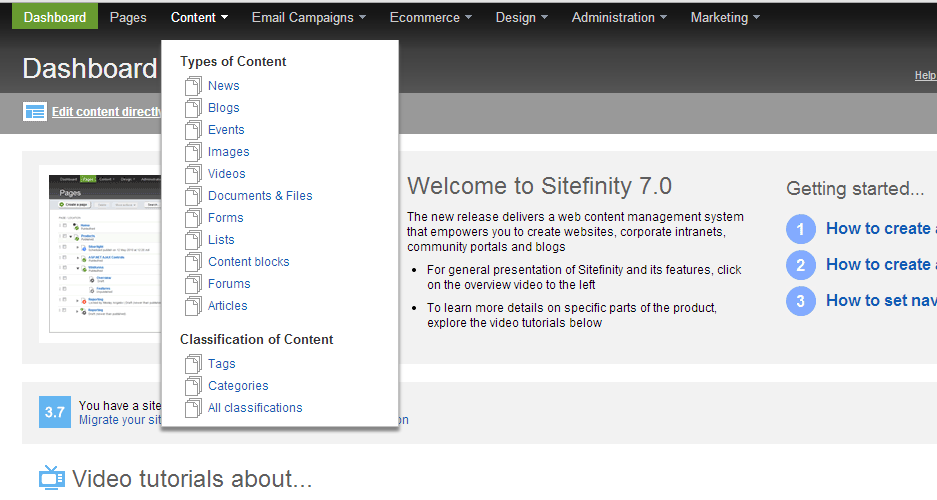Screen dimensions: 937x500
Task: Open How to set nav link
Action: click(881, 300)
